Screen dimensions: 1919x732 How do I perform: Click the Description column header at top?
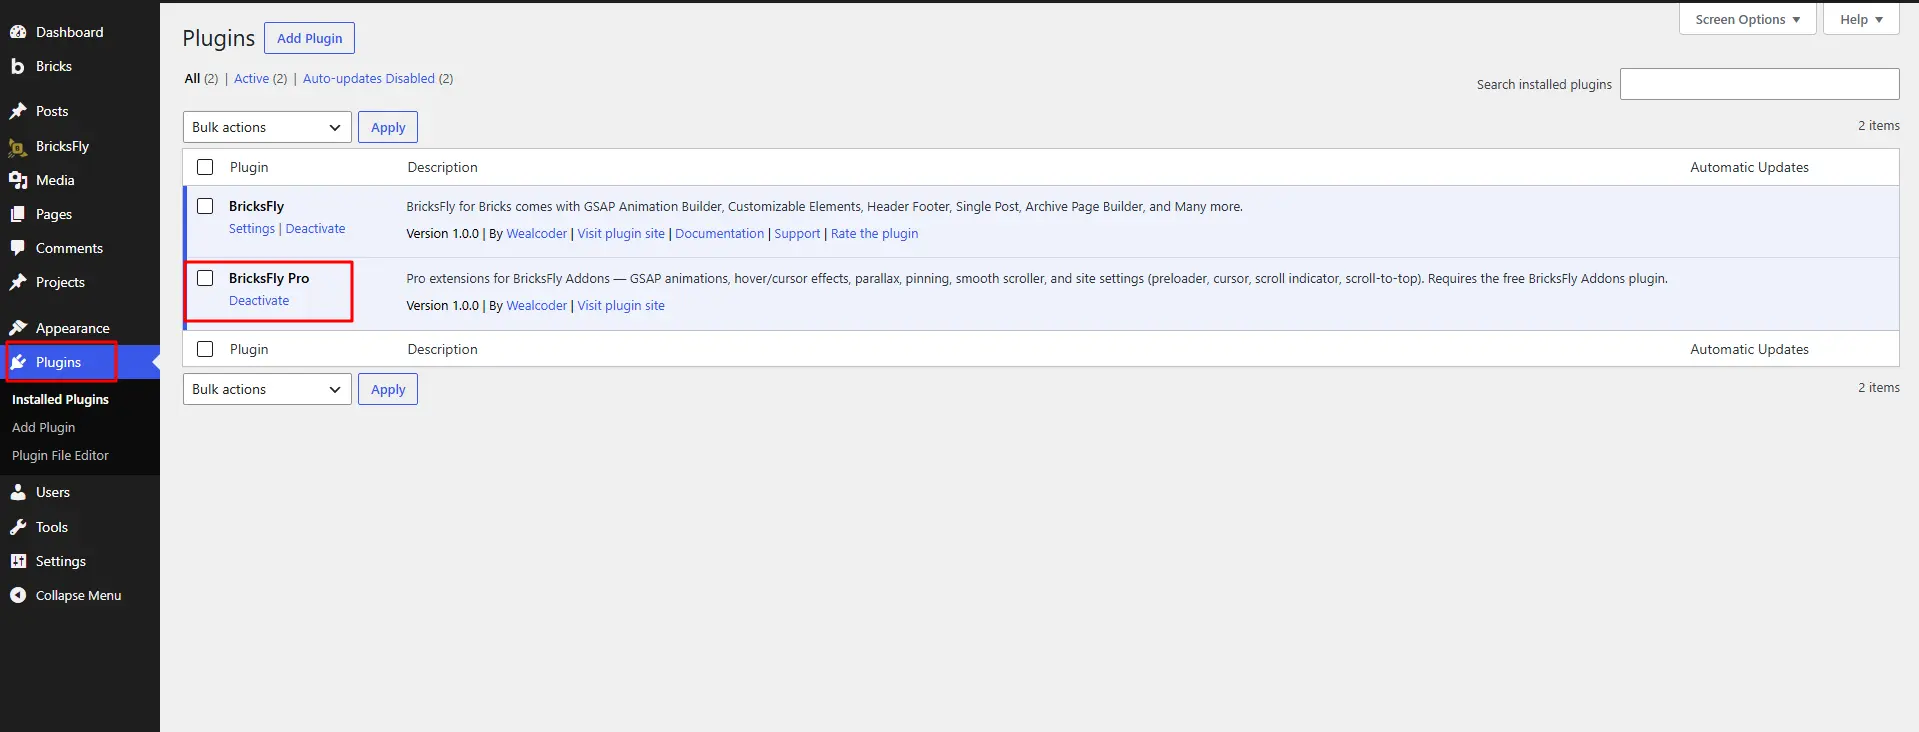(442, 167)
